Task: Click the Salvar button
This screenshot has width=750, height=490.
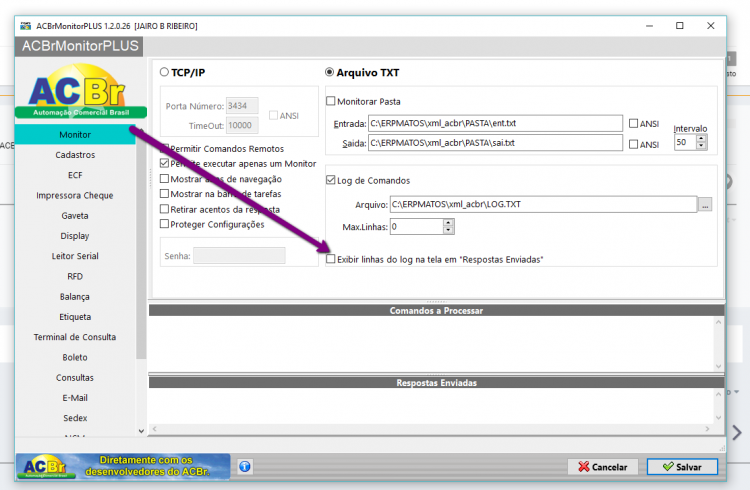Action: pos(682,467)
